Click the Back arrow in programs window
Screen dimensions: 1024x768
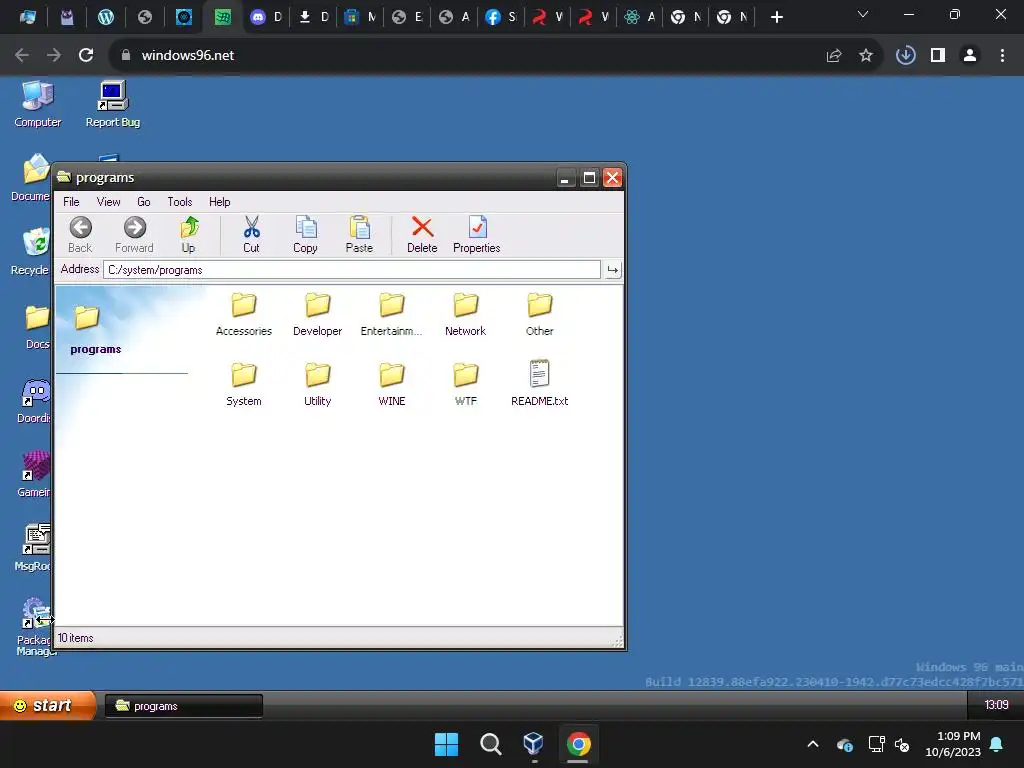coord(80,234)
